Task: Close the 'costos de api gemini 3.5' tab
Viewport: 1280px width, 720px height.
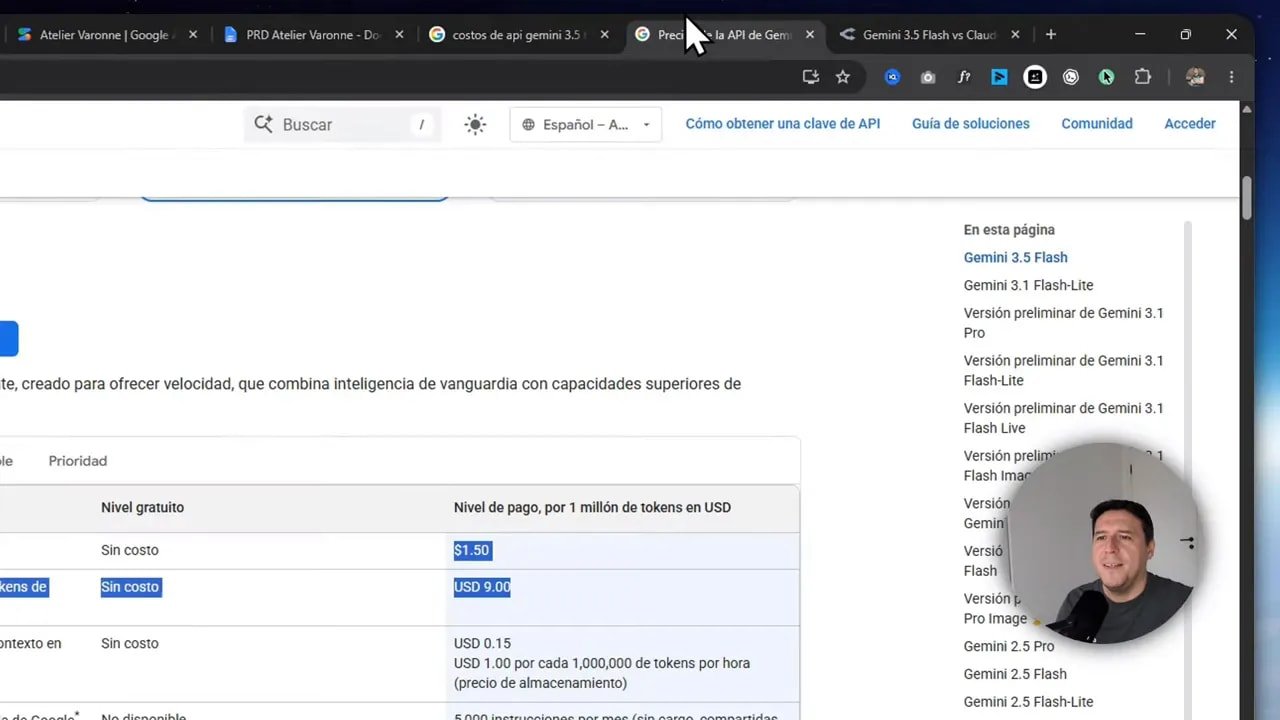Action: tap(604, 35)
